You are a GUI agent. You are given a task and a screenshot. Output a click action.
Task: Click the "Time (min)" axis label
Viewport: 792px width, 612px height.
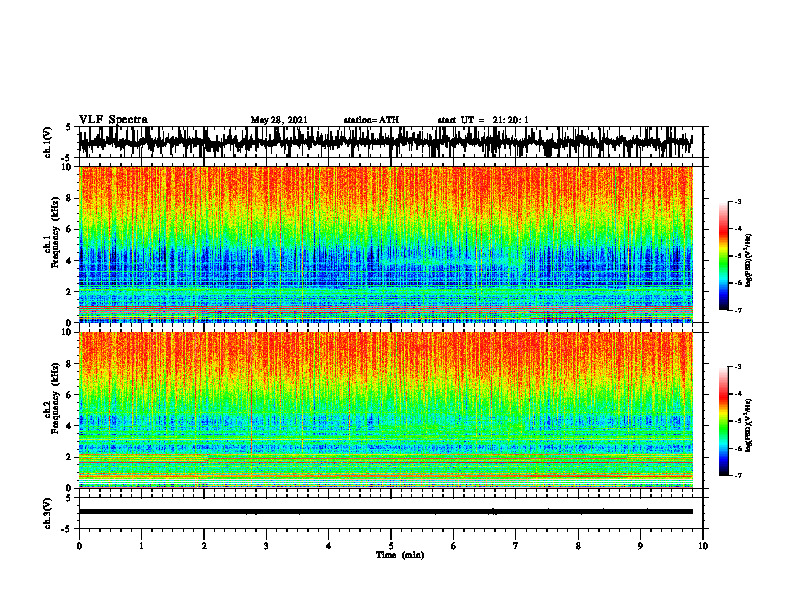400,555
